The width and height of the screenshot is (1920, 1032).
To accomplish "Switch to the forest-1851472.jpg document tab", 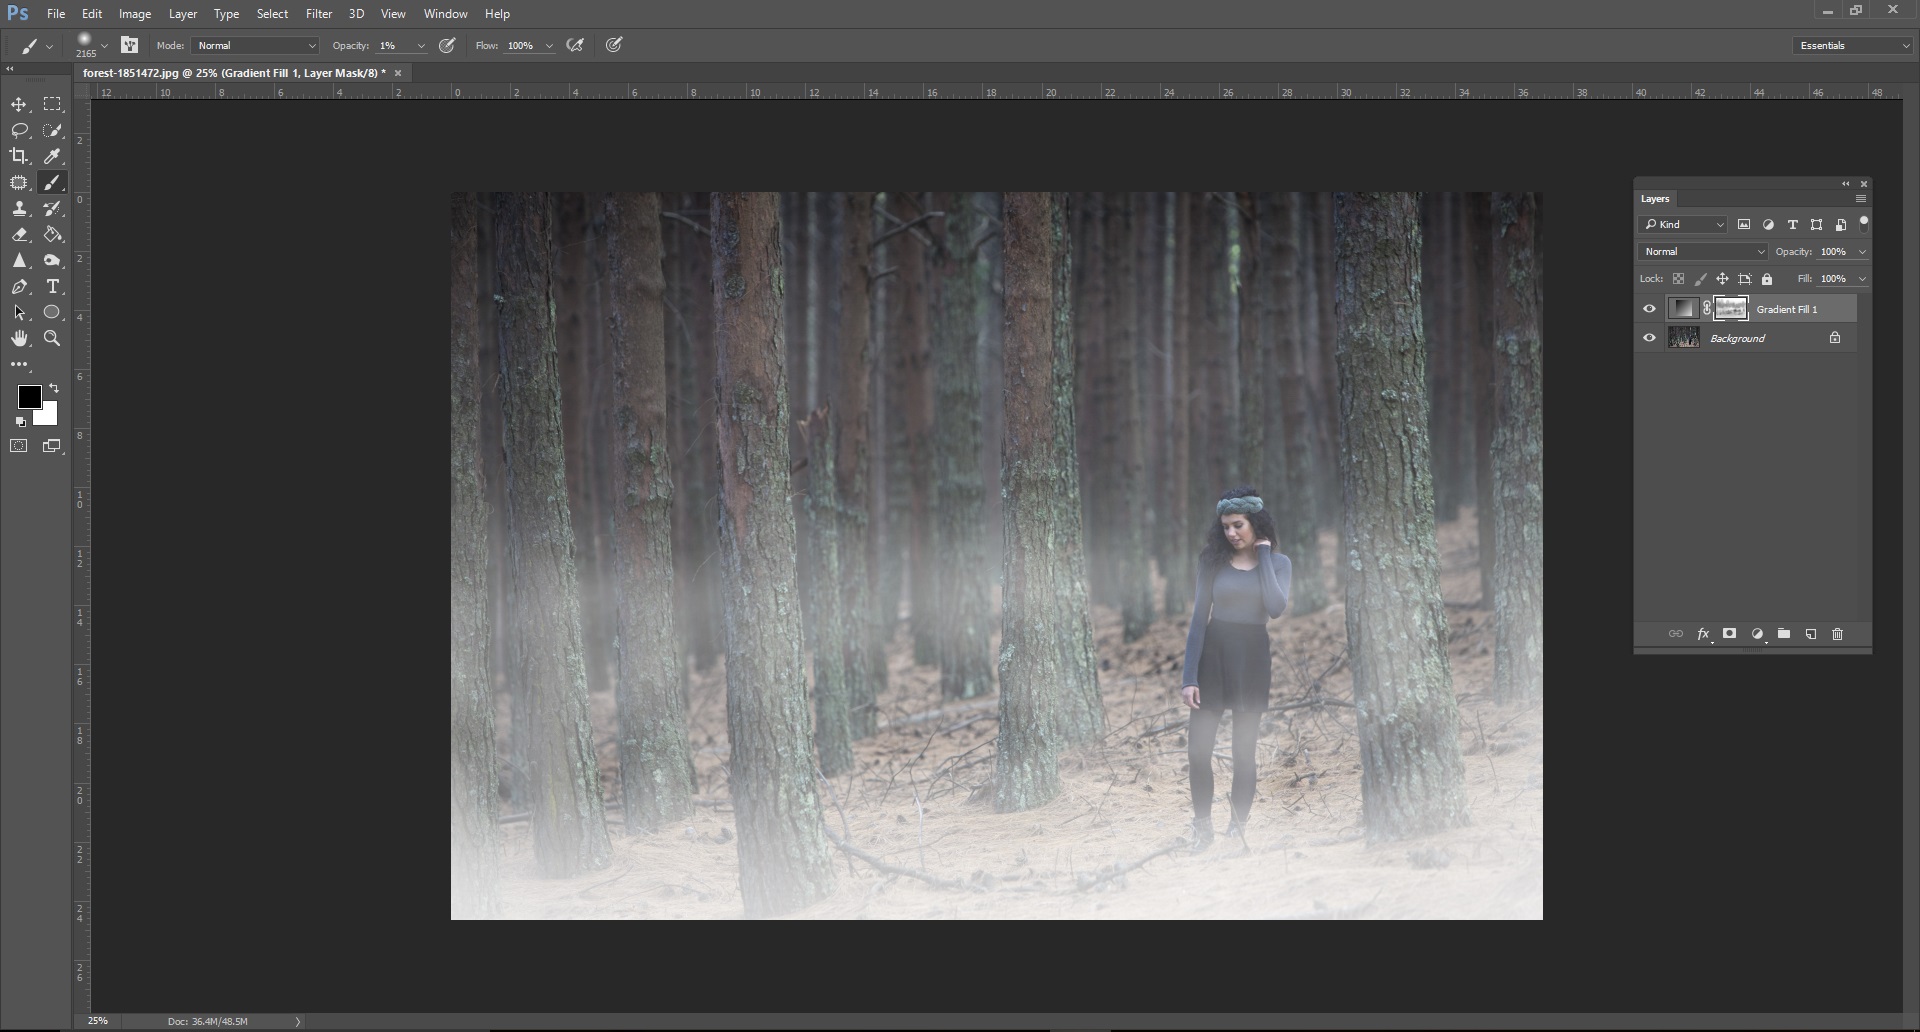I will [x=230, y=72].
